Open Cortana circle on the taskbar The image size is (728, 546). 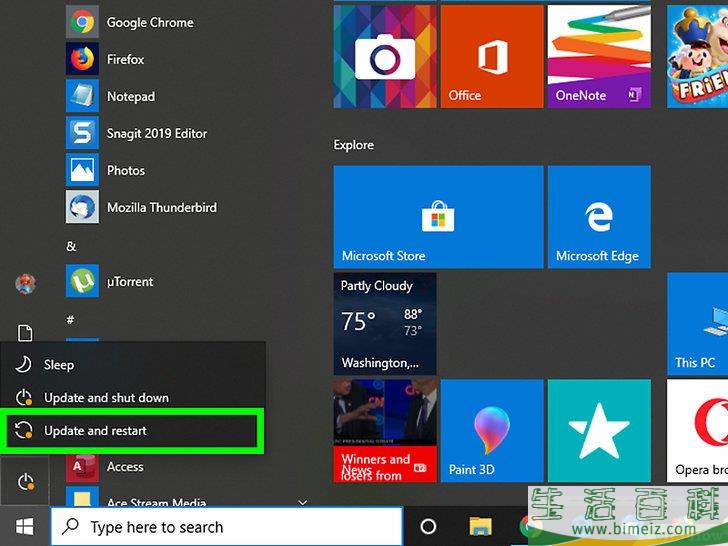tap(428, 526)
